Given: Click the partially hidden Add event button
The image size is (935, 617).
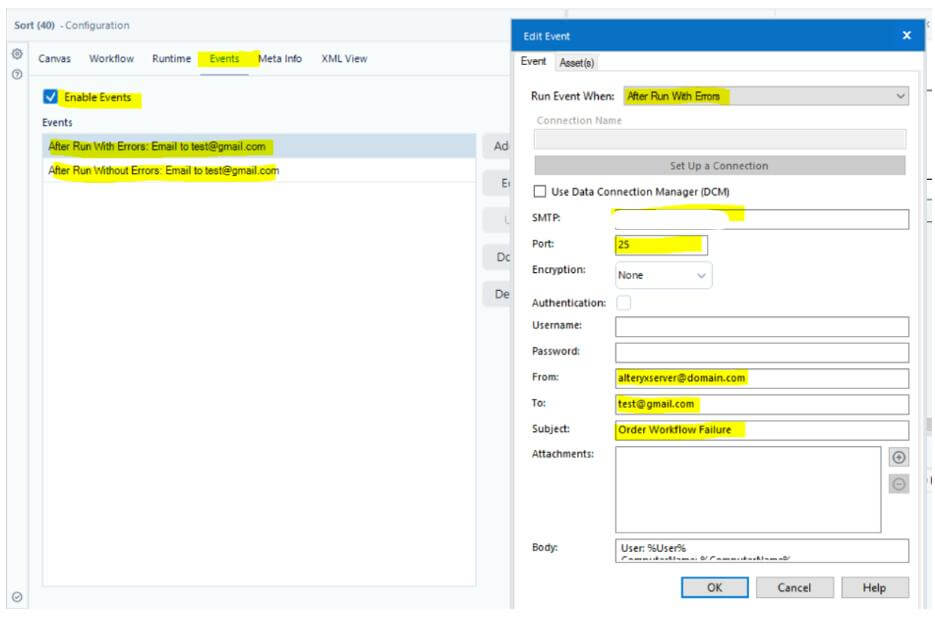Looking at the screenshot, I should tap(497, 146).
